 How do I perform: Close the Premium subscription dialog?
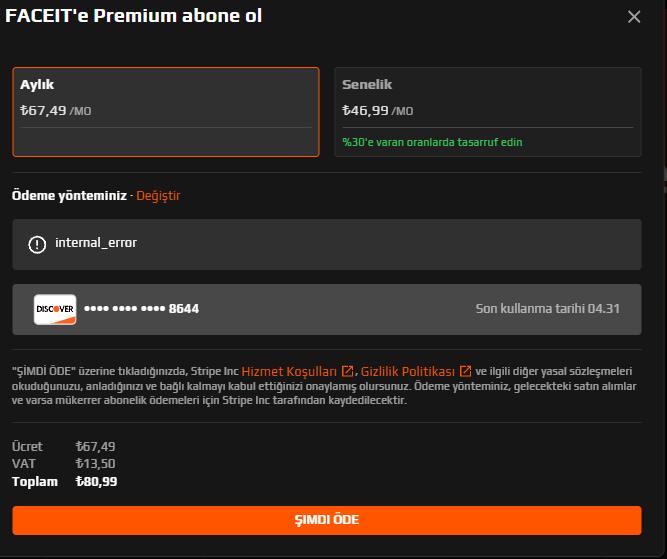pos(634,17)
